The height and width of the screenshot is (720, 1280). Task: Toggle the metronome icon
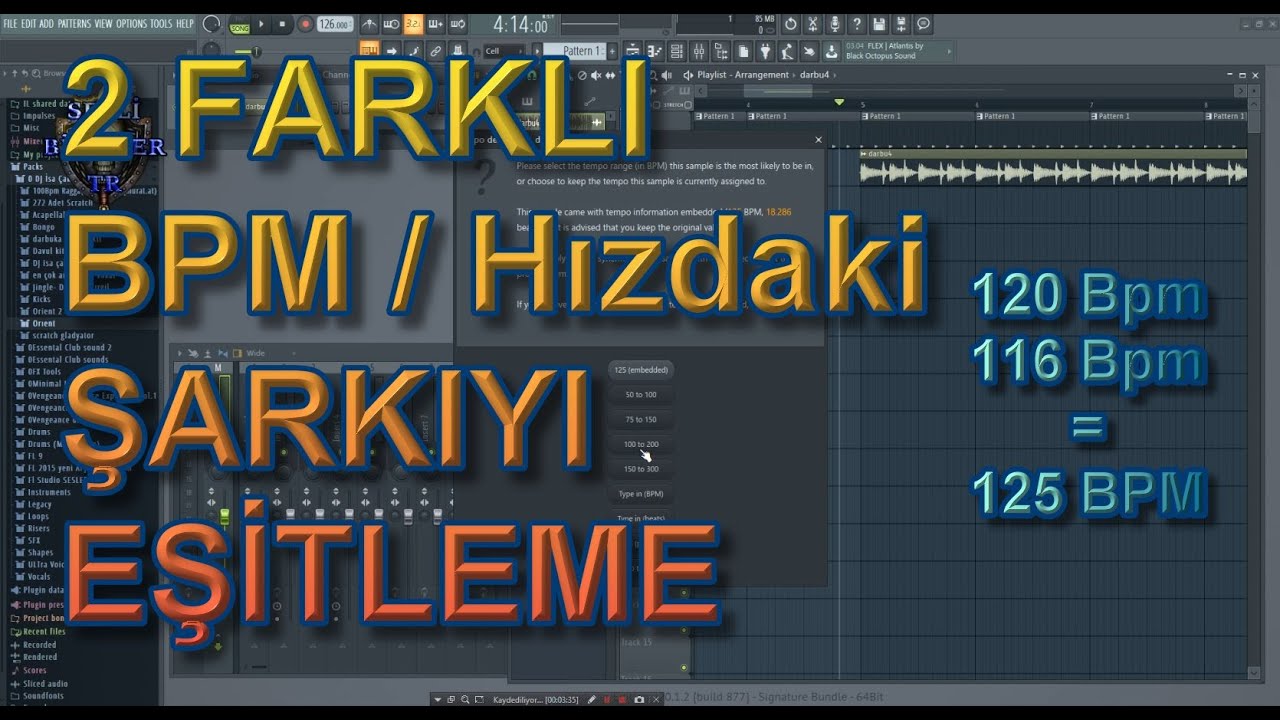pyautogui.click(x=370, y=24)
